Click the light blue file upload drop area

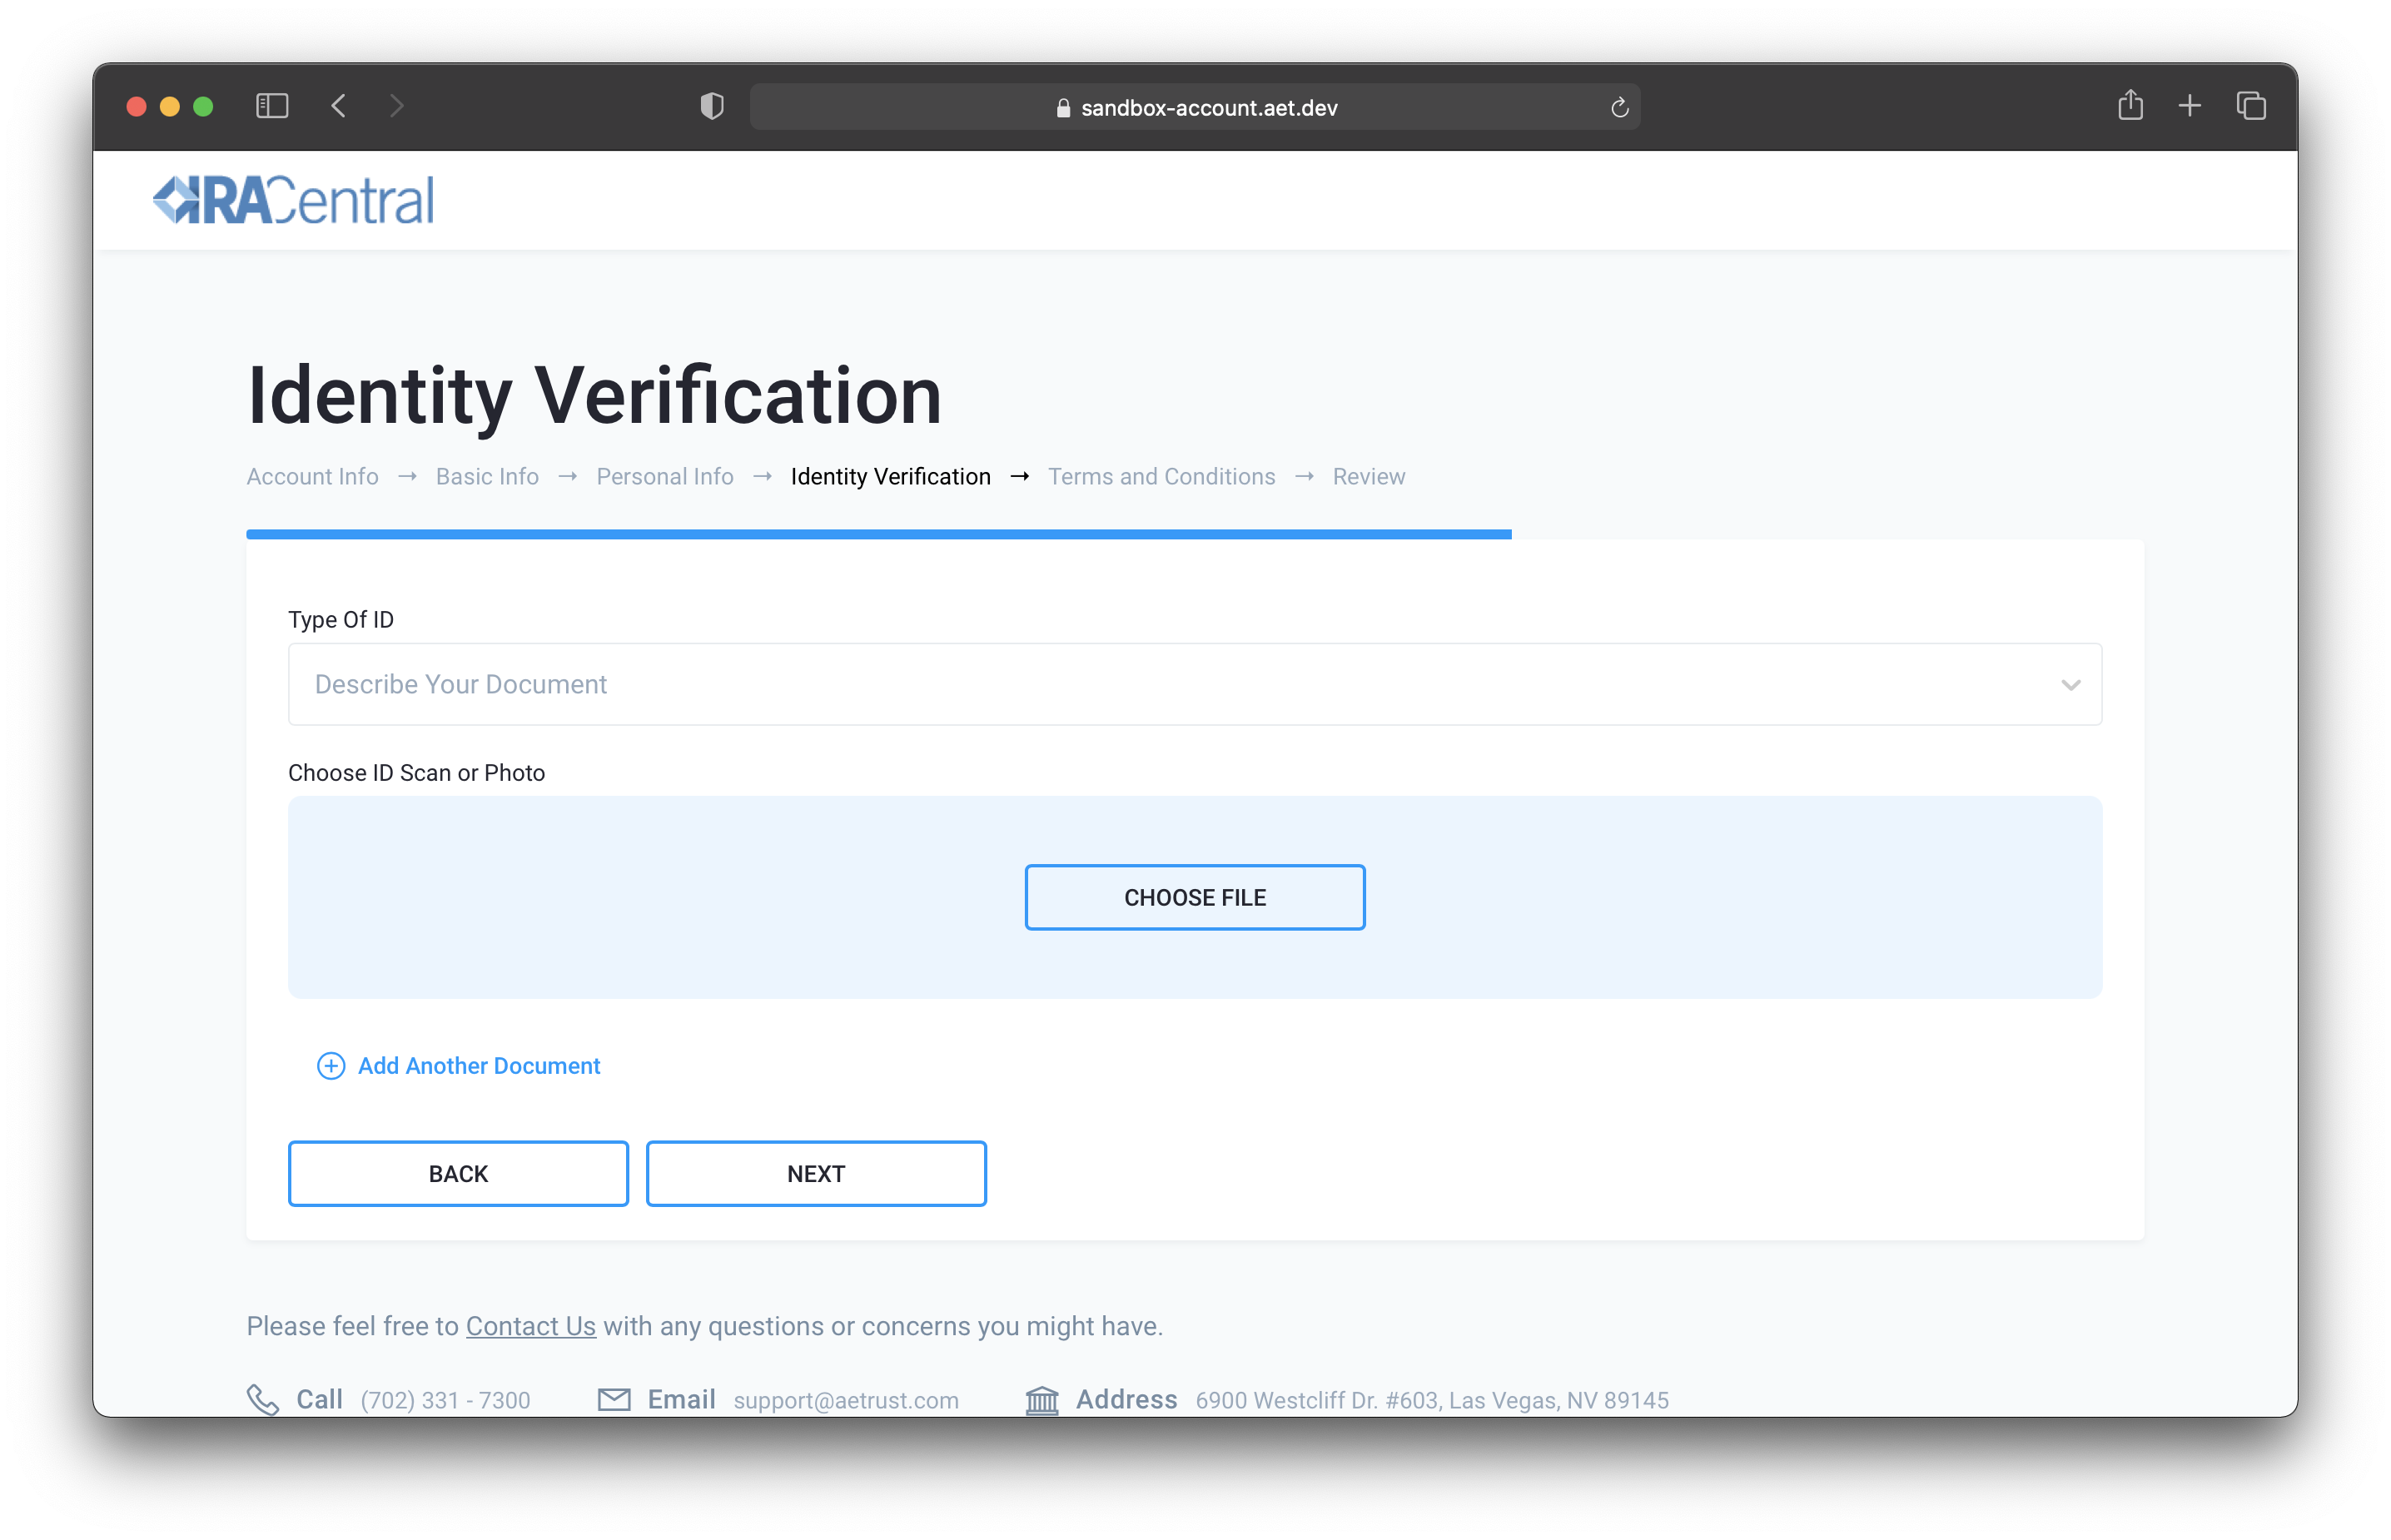point(1195,897)
